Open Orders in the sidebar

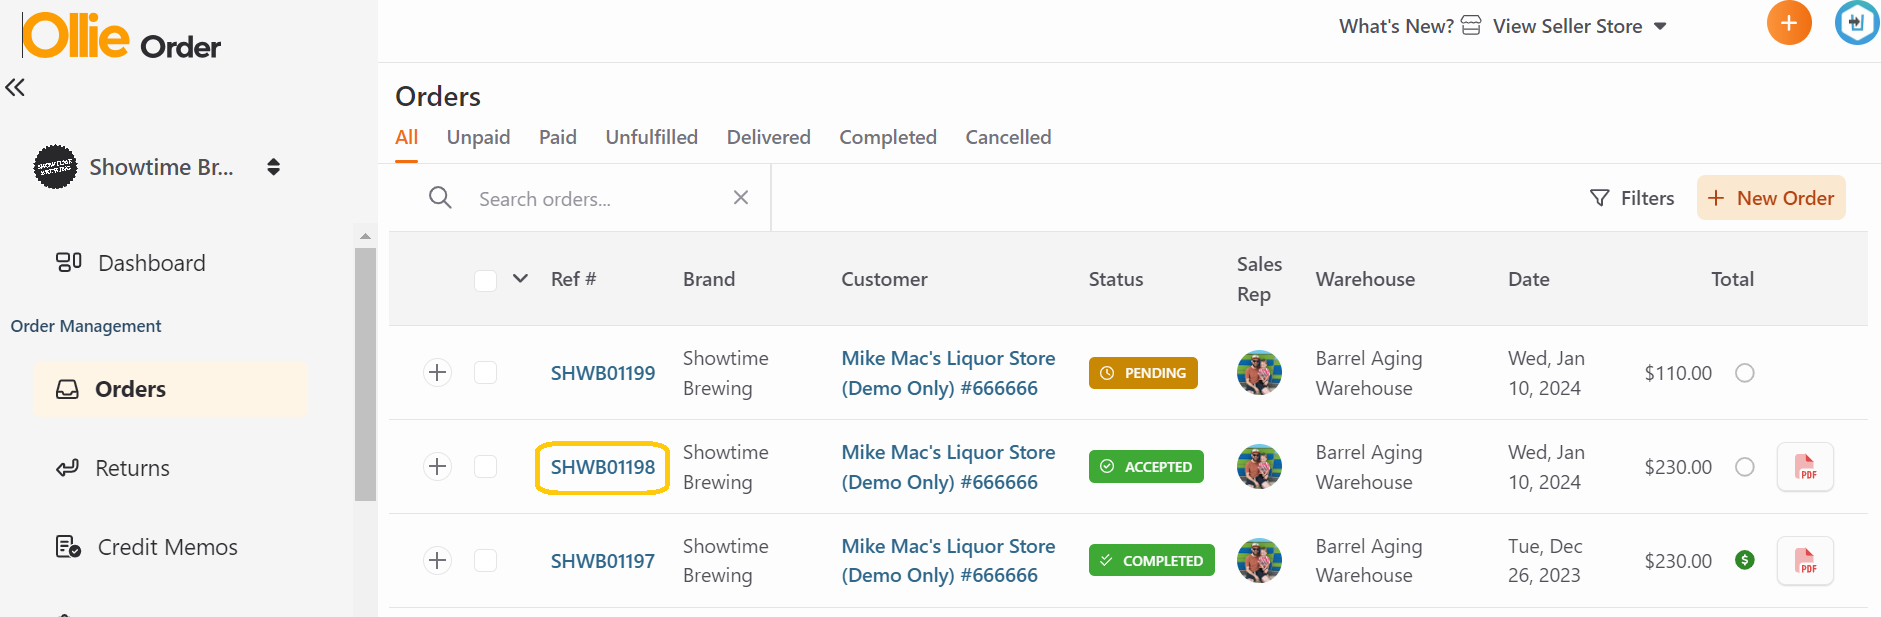point(170,389)
